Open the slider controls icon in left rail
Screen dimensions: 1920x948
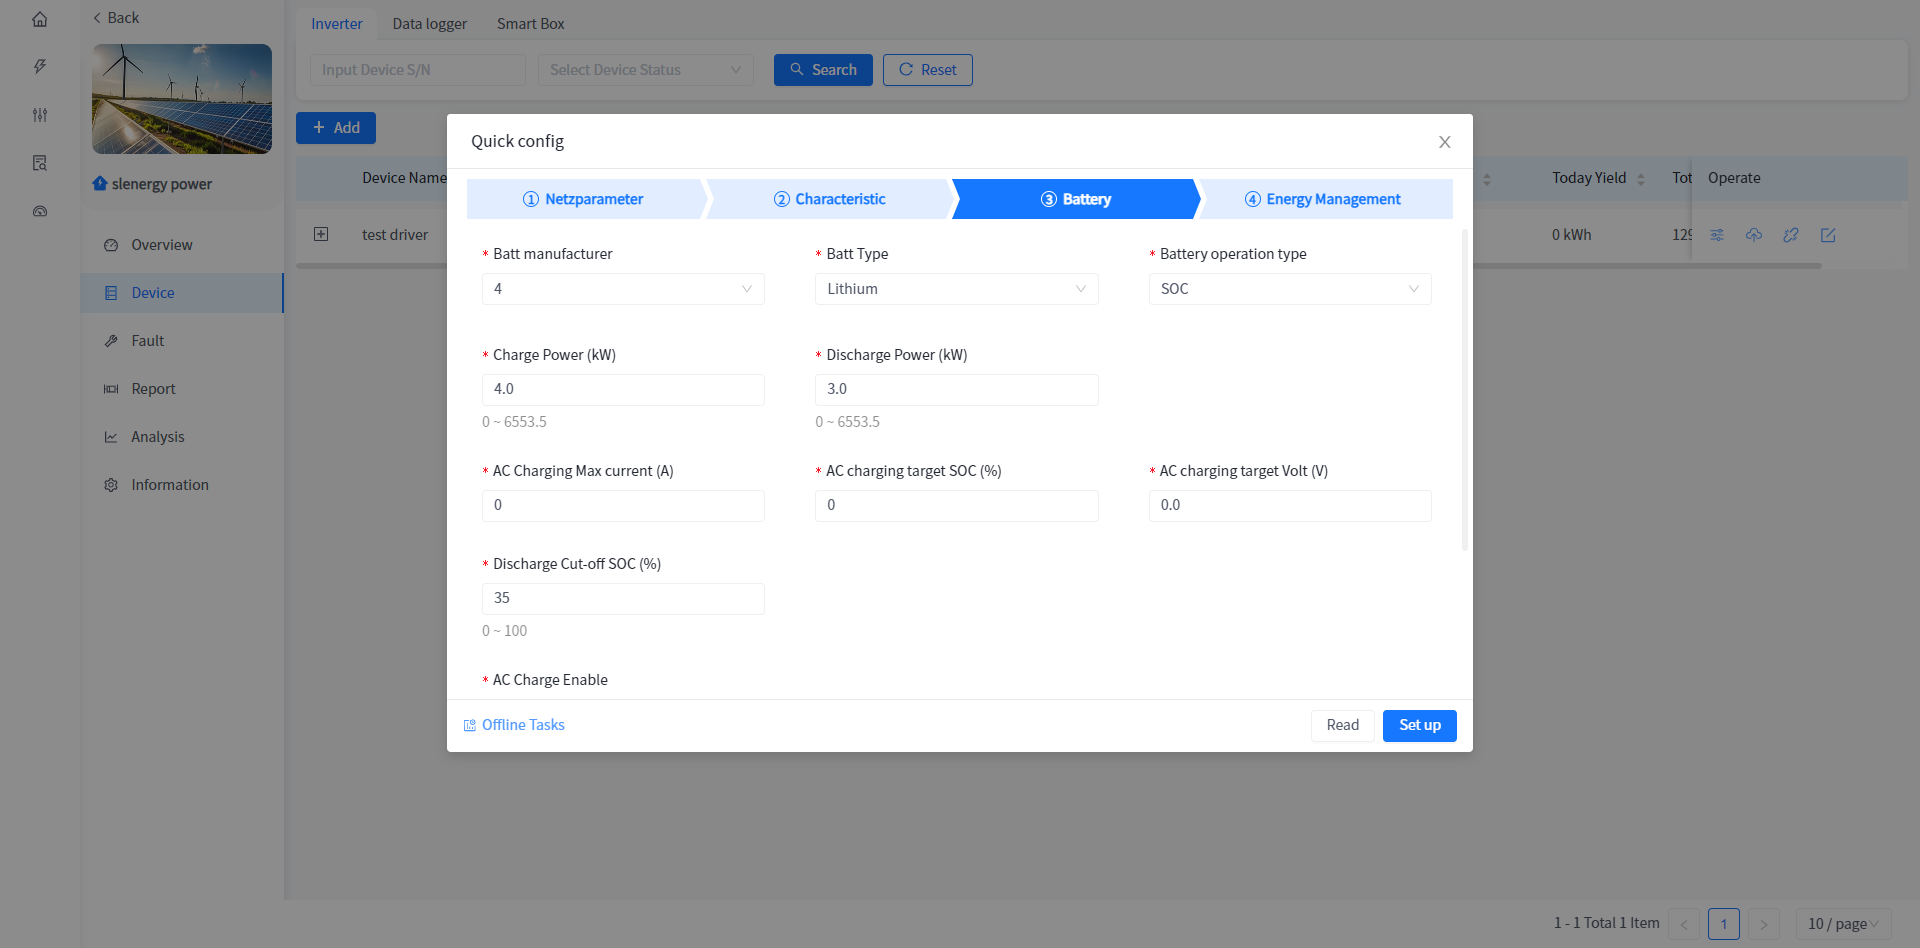click(x=40, y=115)
